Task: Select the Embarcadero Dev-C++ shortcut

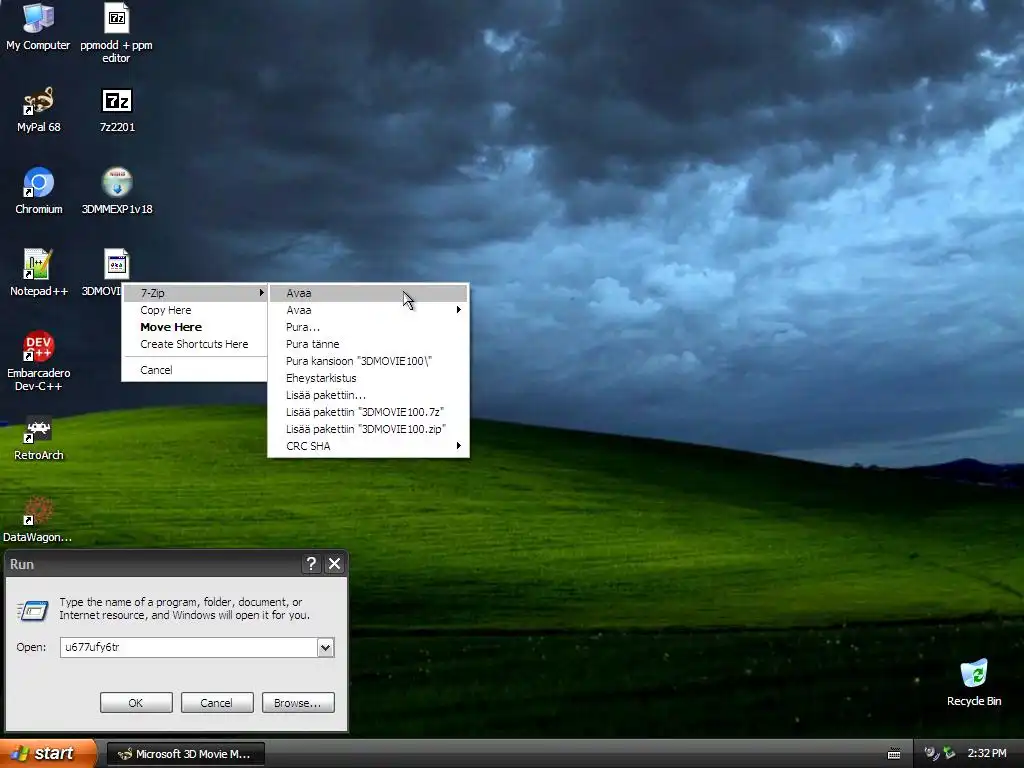Action: pyautogui.click(x=39, y=360)
